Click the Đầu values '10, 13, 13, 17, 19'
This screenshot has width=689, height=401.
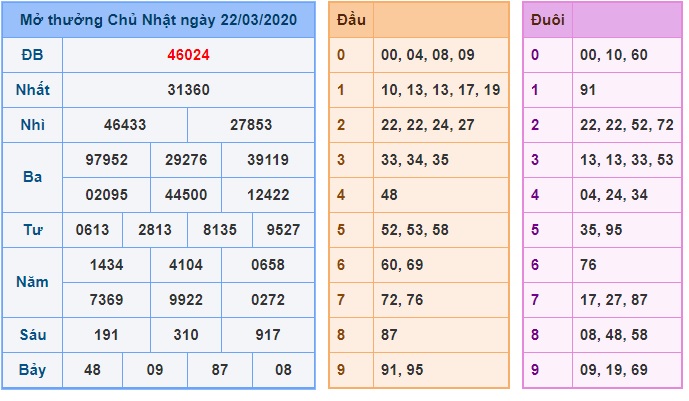441,90
